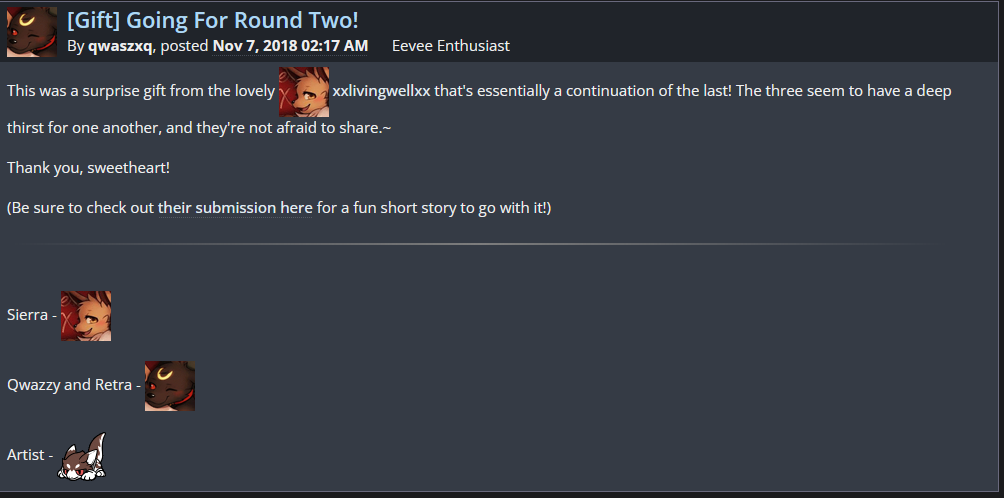Visit the qwaszxq author profile link
Screen dimensions: 1004x498
[x=120, y=46]
